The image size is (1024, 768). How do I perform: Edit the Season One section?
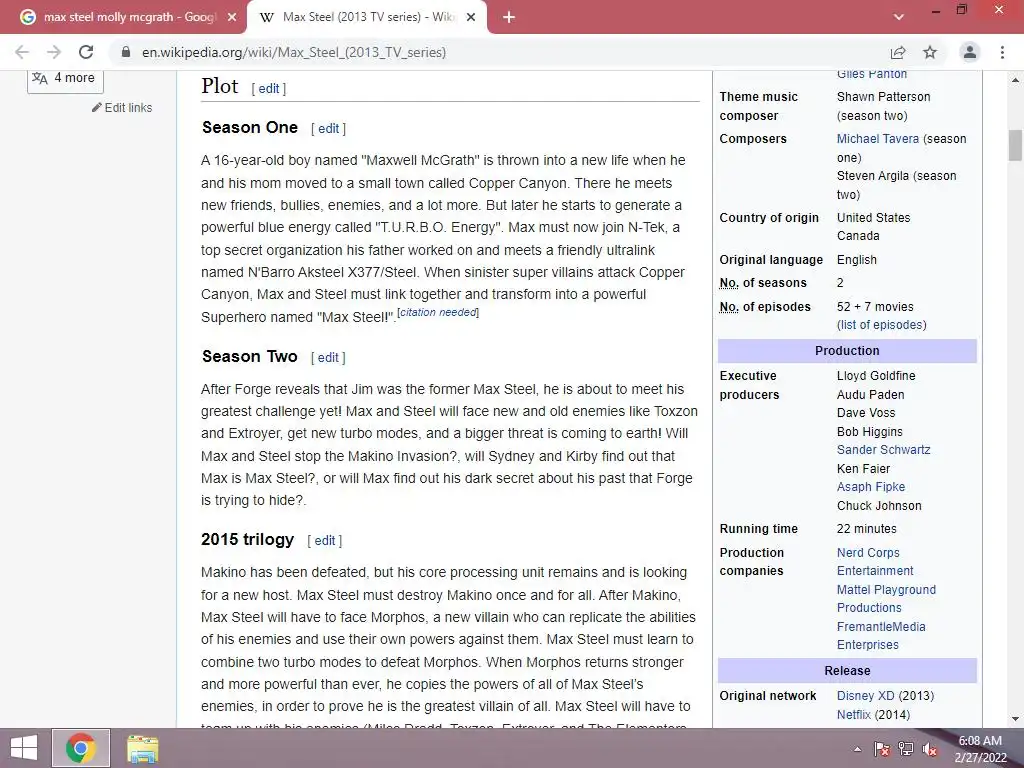[x=328, y=129]
